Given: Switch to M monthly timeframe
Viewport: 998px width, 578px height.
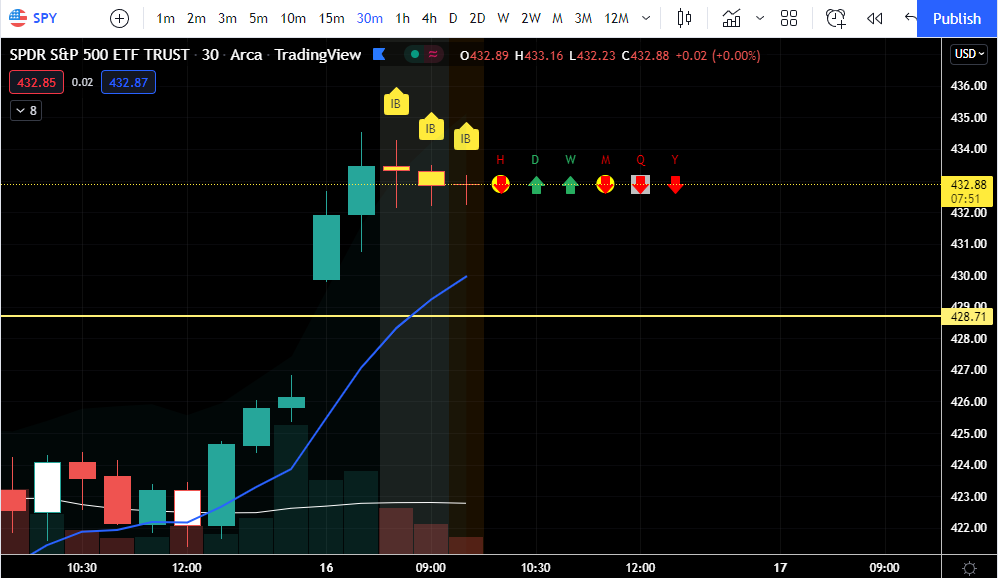Looking at the screenshot, I should click(558, 18).
